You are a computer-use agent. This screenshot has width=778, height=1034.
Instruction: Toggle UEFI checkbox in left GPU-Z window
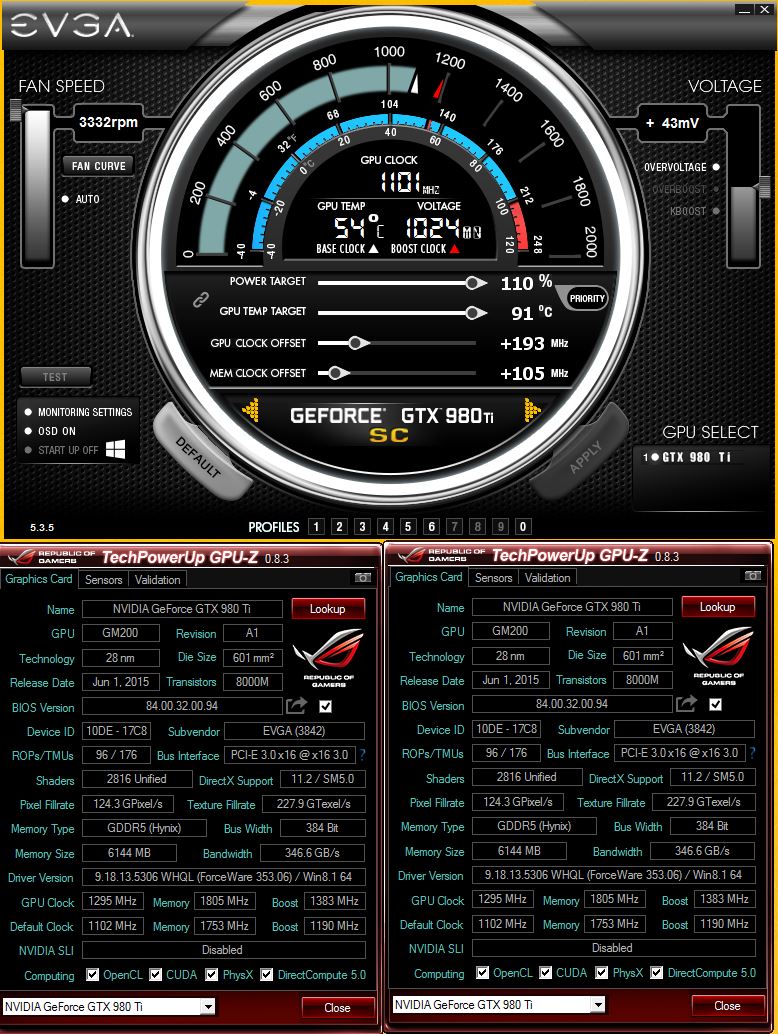point(325,706)
